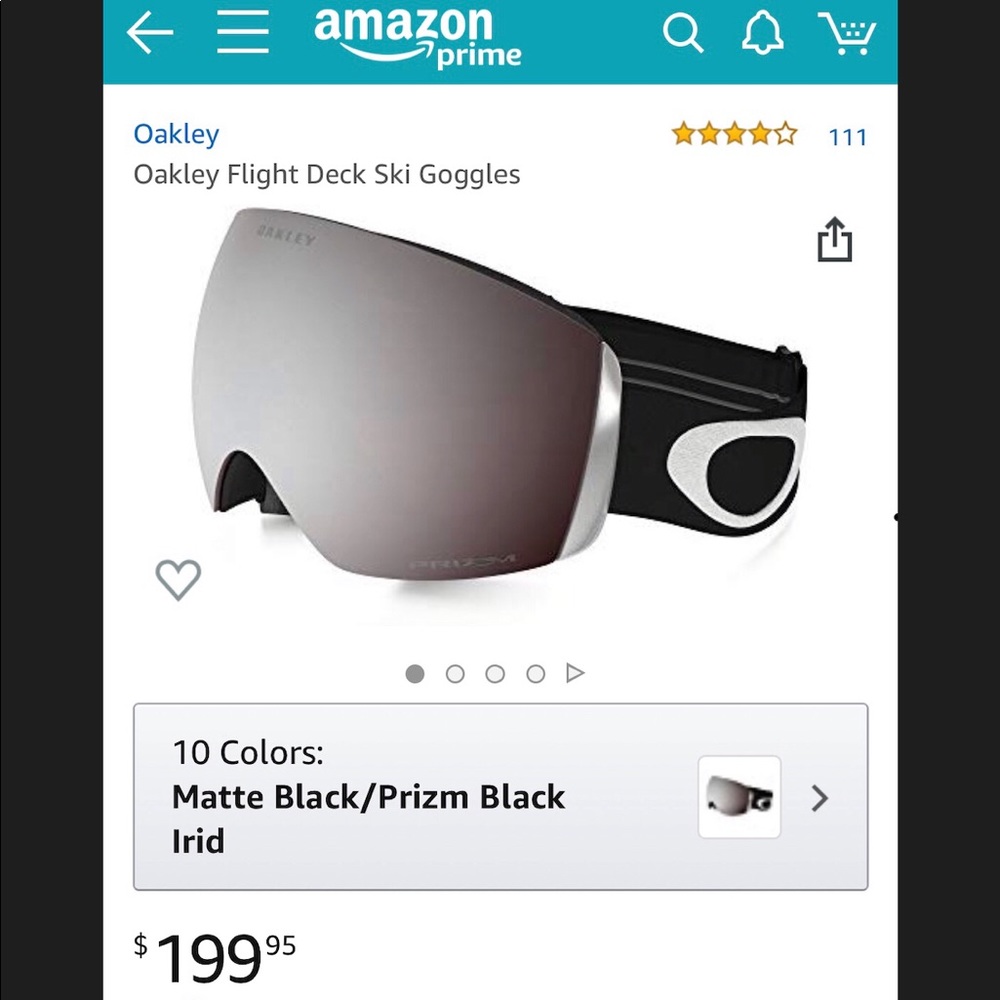
Task: View the shopping cart
Action: [x=849, y=33]
